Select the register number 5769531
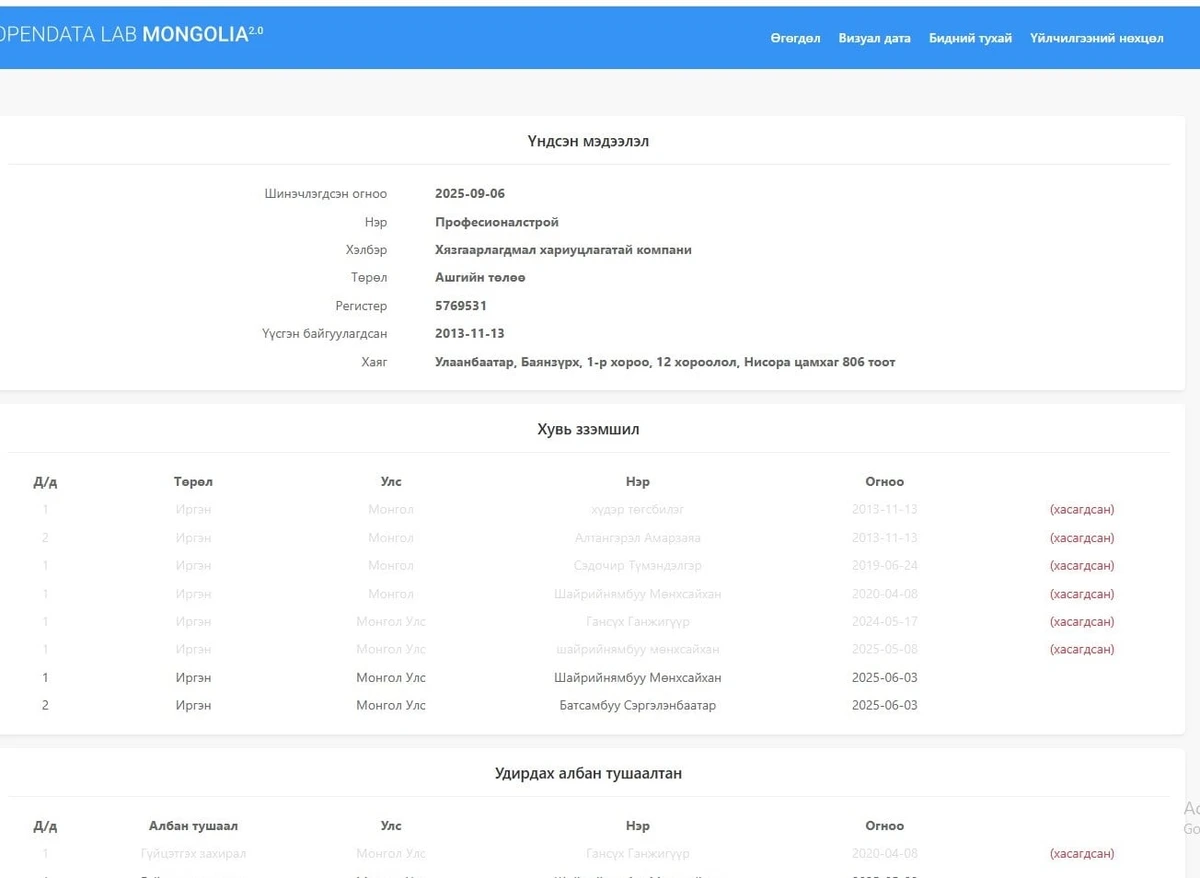 point(460,306)
